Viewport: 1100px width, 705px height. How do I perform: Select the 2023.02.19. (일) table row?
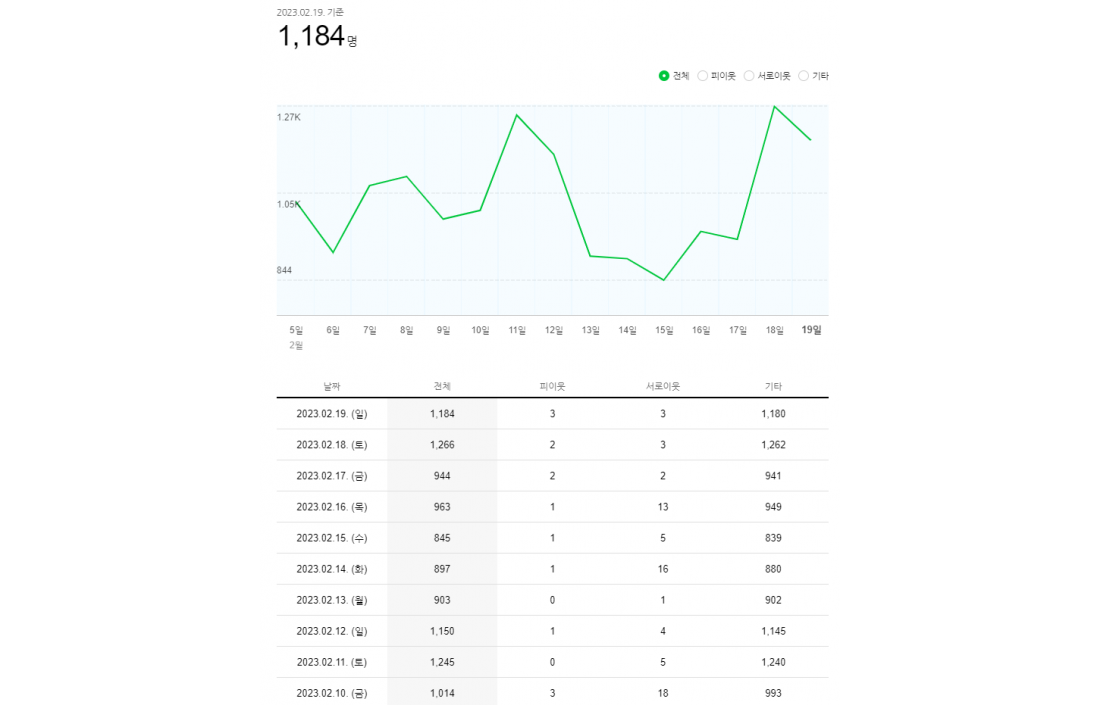[x=332, y=414]
